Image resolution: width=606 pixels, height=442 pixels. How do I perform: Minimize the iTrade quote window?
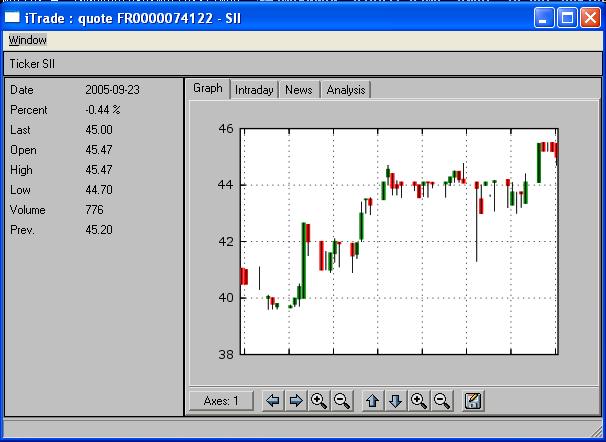tap(544, 18)
